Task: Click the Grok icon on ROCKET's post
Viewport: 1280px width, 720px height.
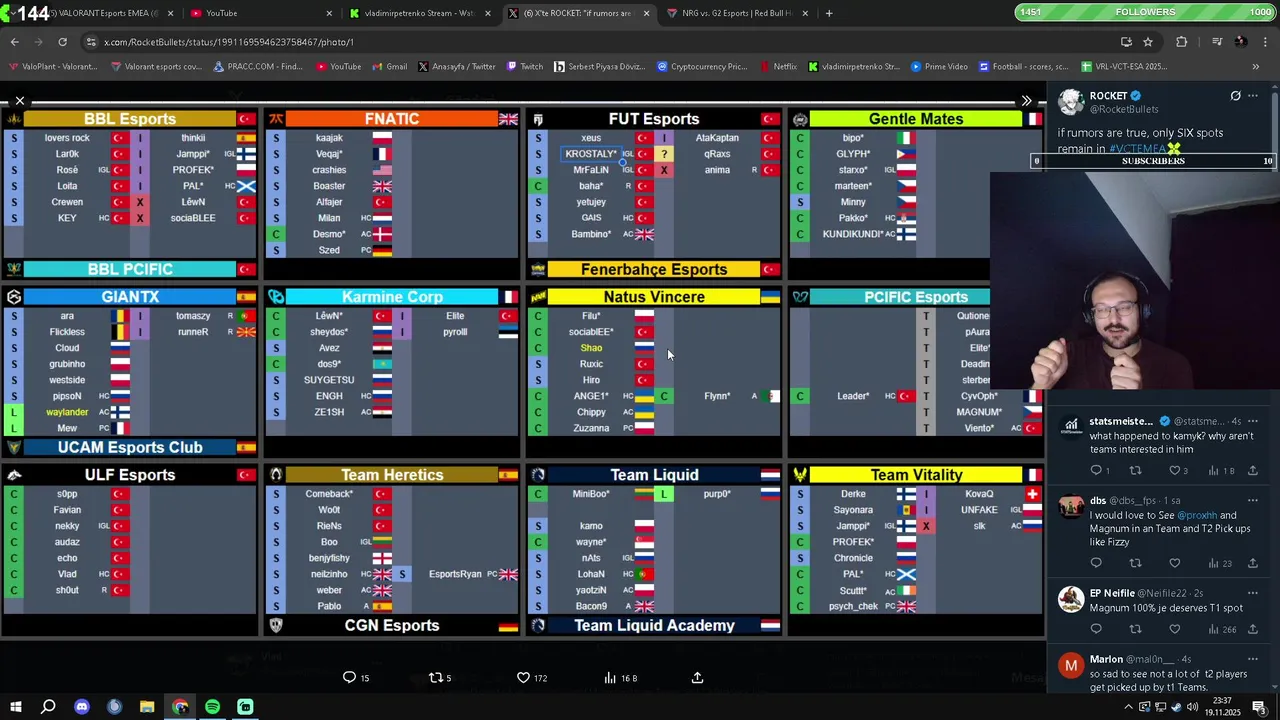Action: [x=1235, y=96]
